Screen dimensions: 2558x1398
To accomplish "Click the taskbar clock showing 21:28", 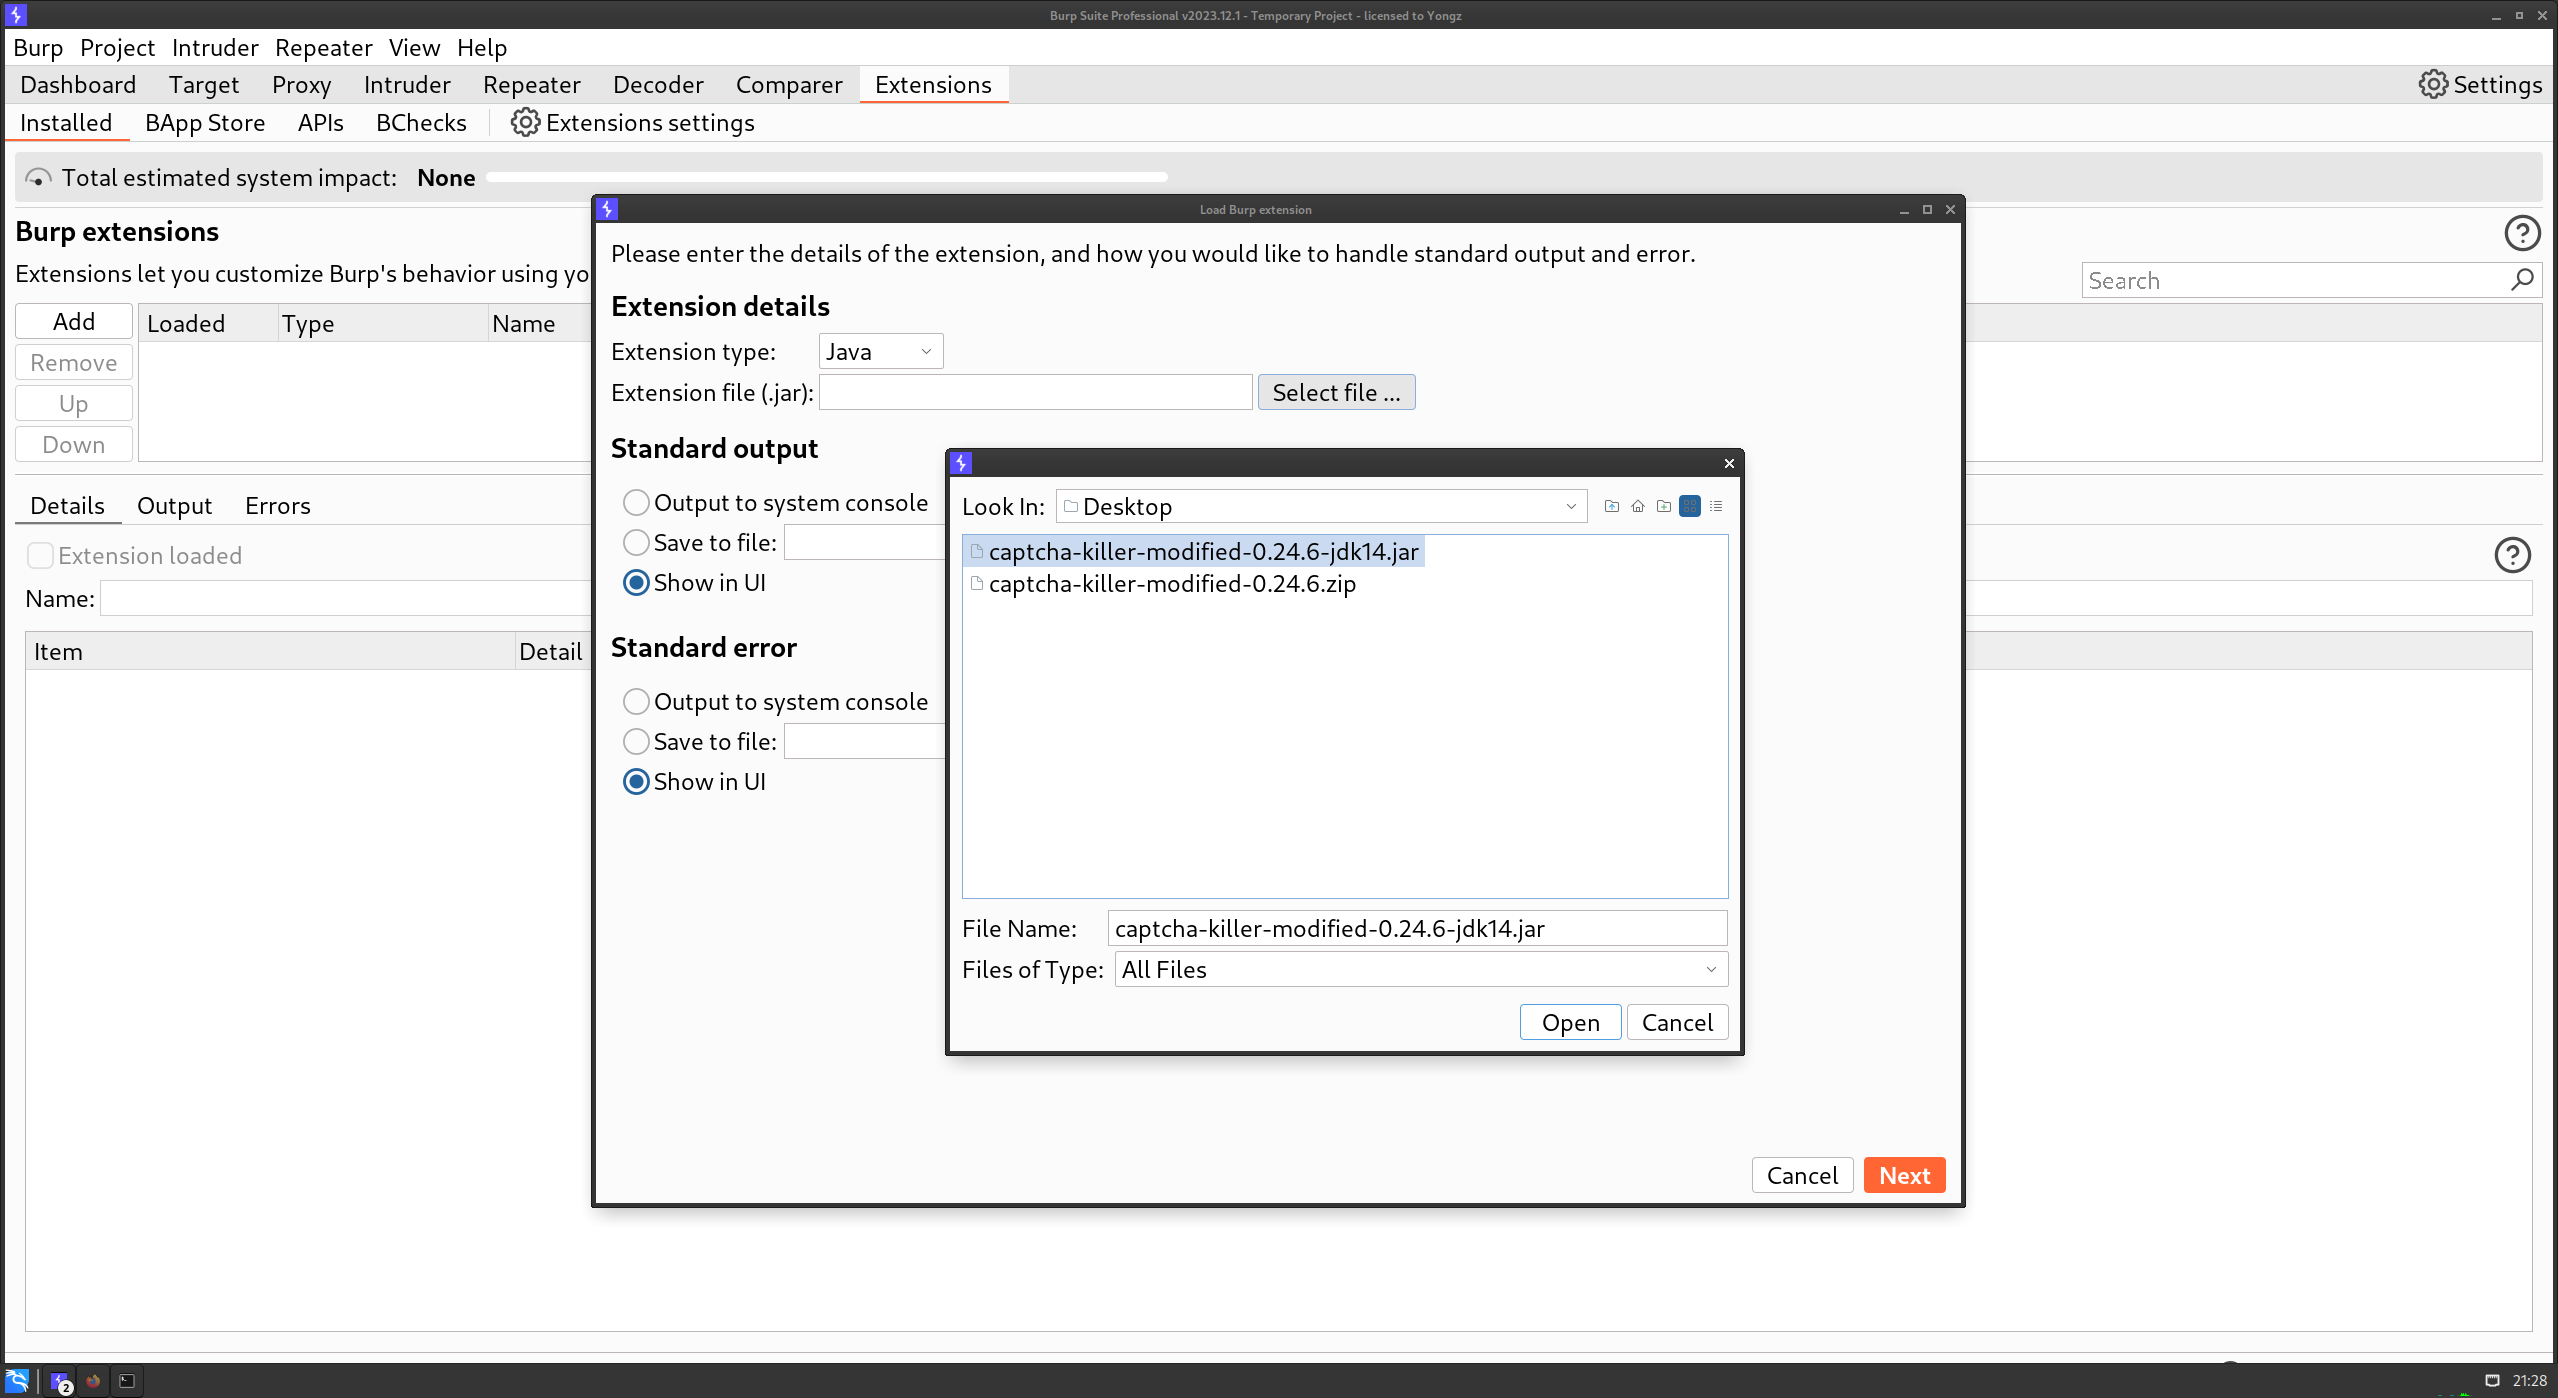I will pyautogui.click(x=2529, y=1381).
